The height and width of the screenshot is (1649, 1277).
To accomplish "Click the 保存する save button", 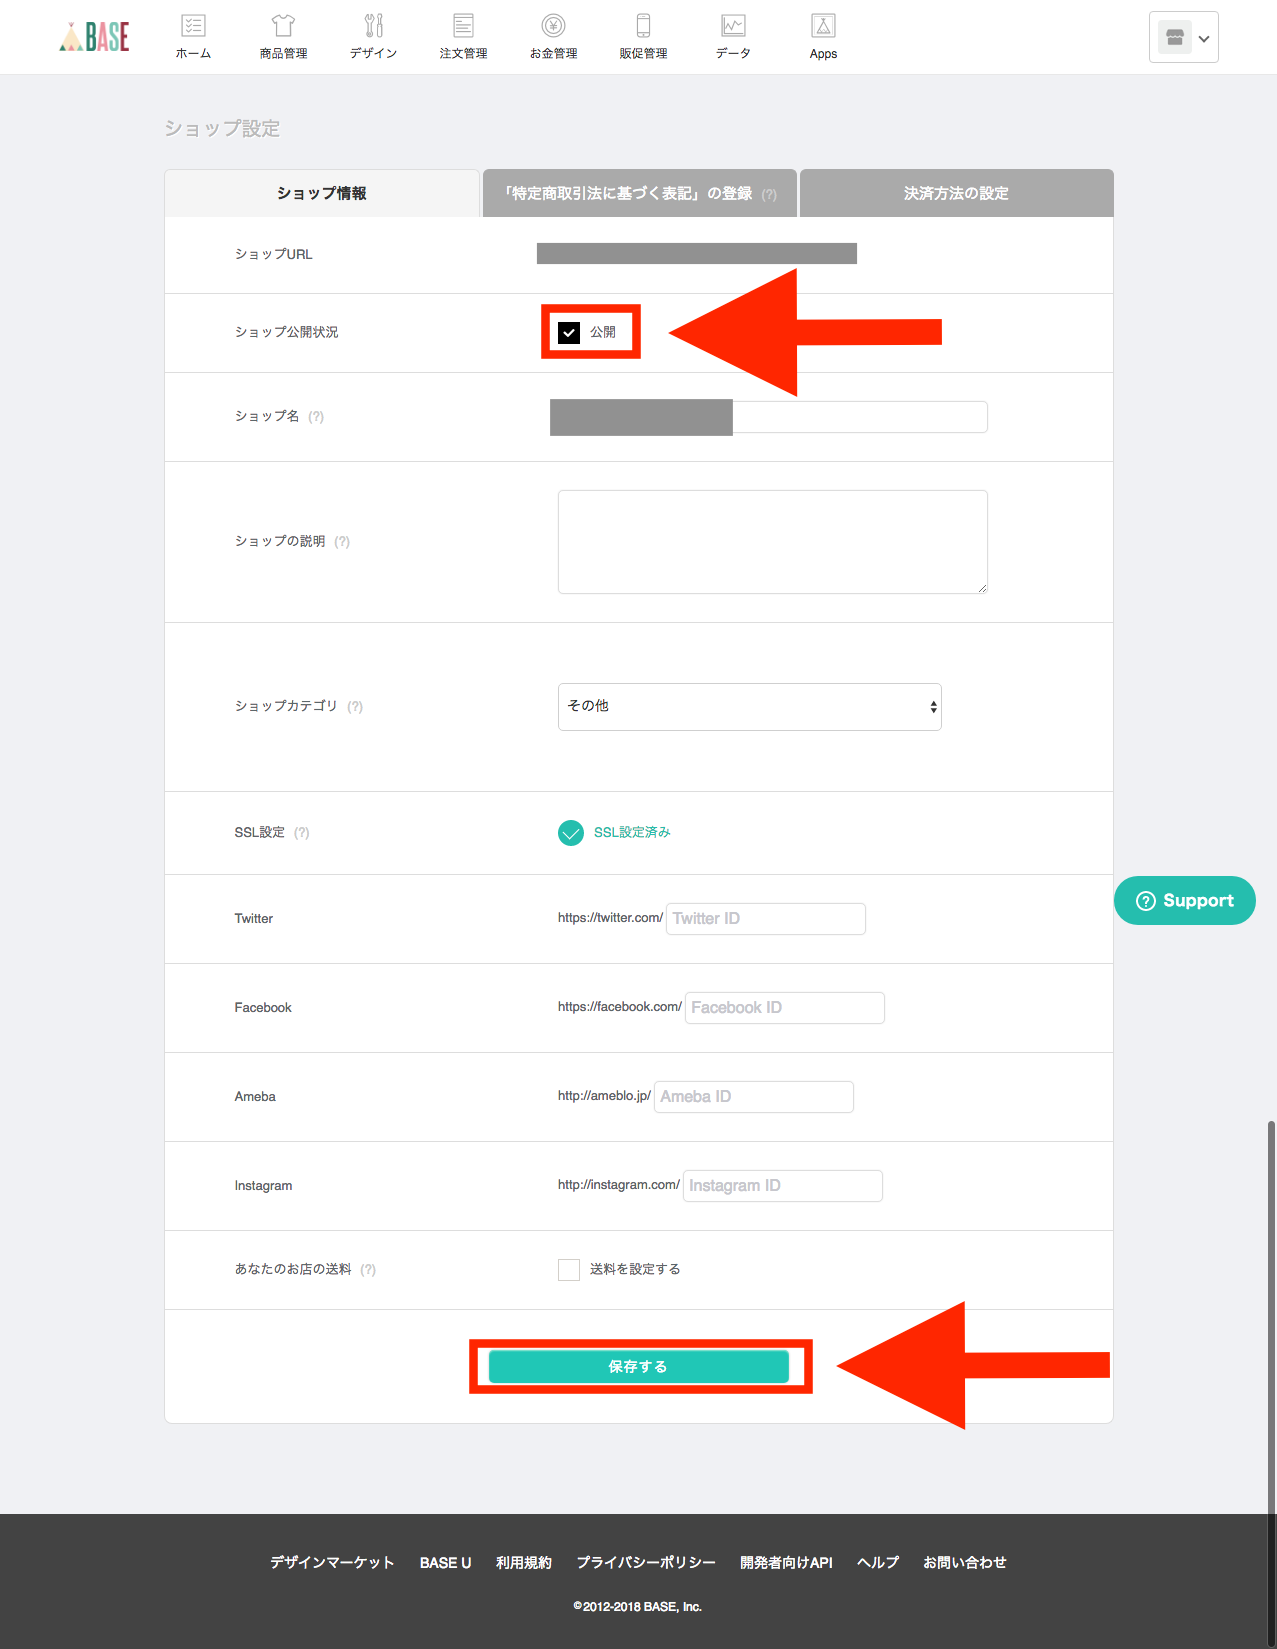I will point(638,1367).
